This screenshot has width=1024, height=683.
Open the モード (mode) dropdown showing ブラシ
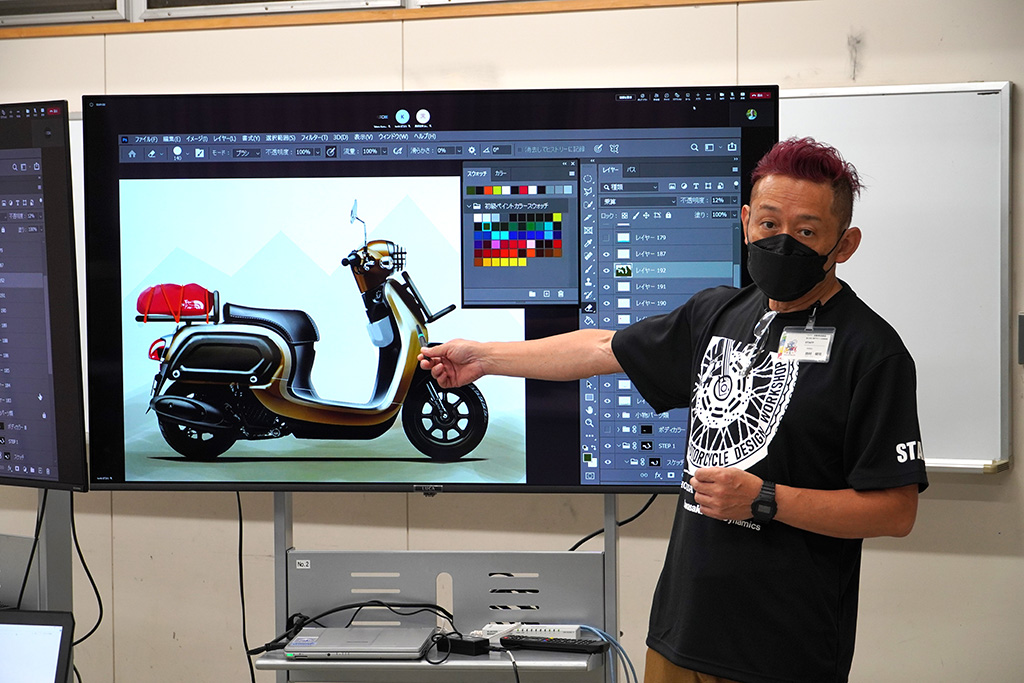(x=246, y=152)
